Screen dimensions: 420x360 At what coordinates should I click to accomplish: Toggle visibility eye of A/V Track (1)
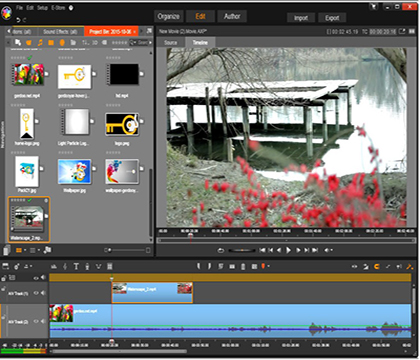[x=36, y=293]
